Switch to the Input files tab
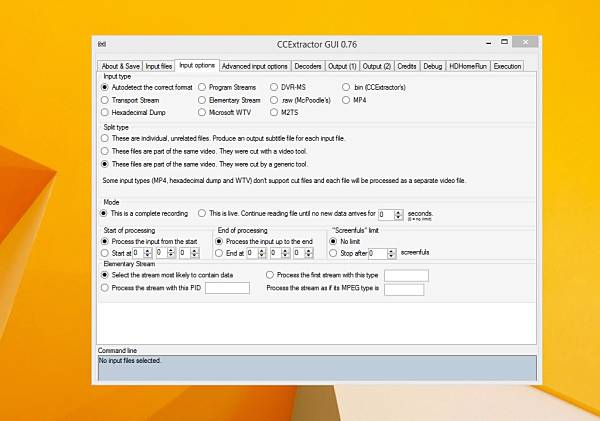Image resolution: width=600 pixels, height=421 pixels. coord(158,66)
